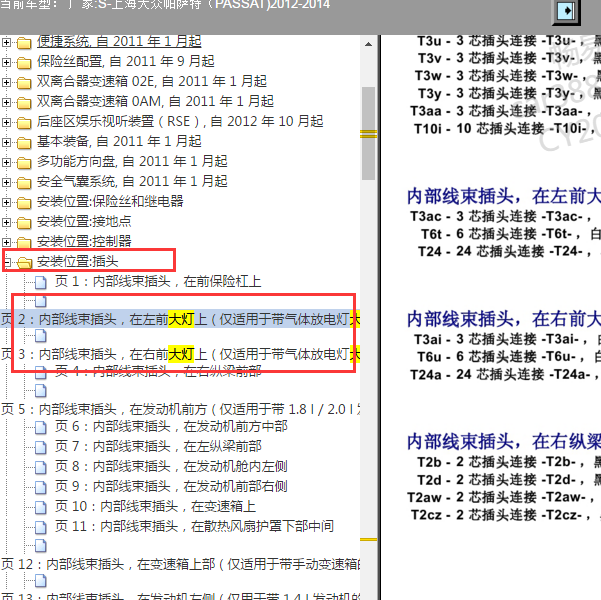
Task: Expand the 保险丝配置 folder
Action: click(6, 62)
